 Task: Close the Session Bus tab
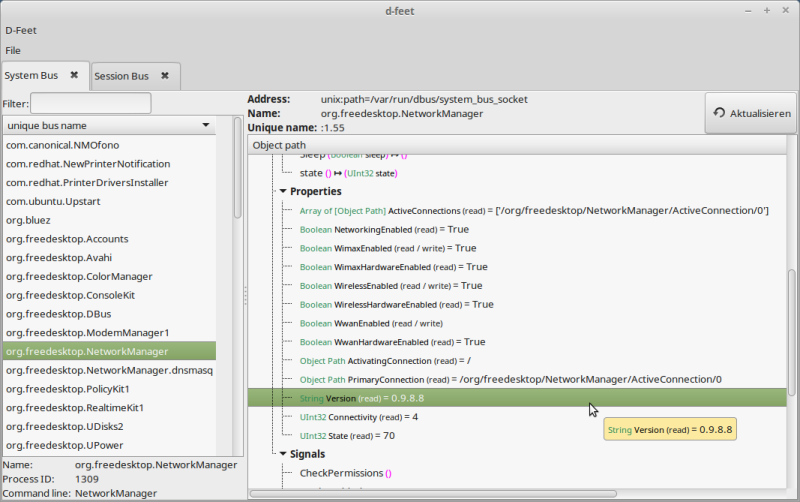tap(165, 75)
